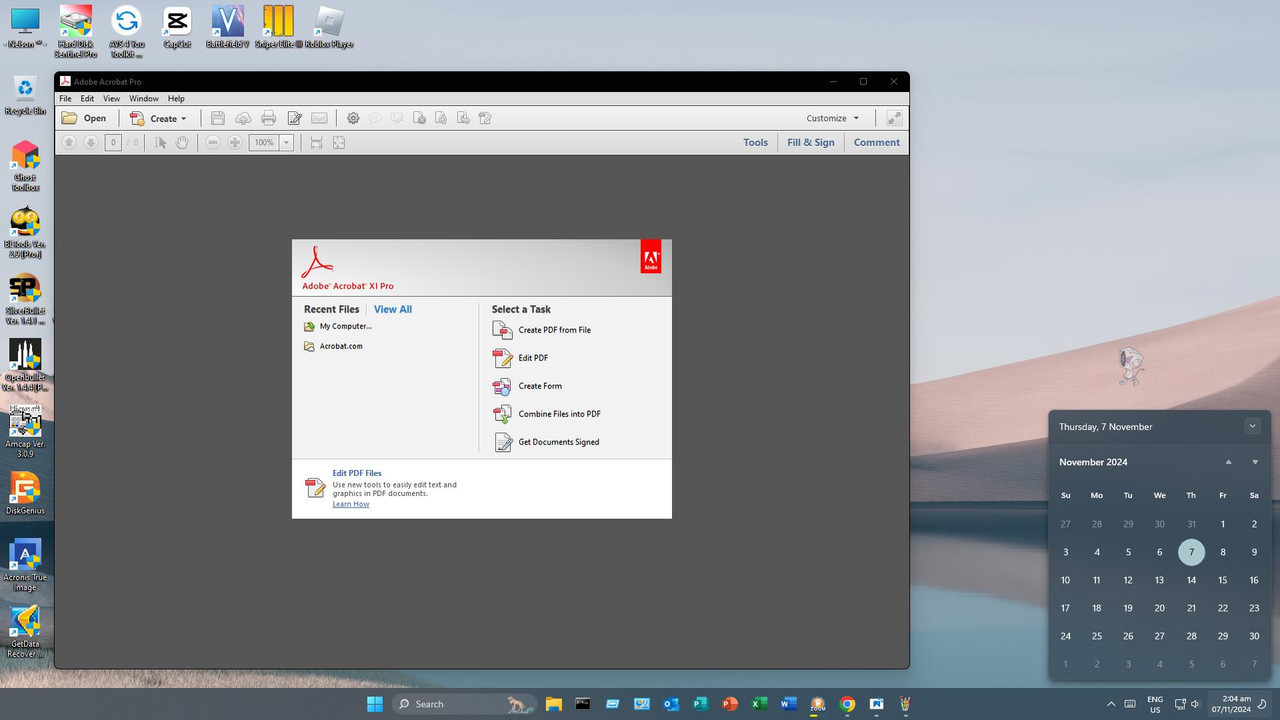The height and width of the screenshot is (720, 1280).
Task: Go to previous month in calendar
Action: [1229, 462]
